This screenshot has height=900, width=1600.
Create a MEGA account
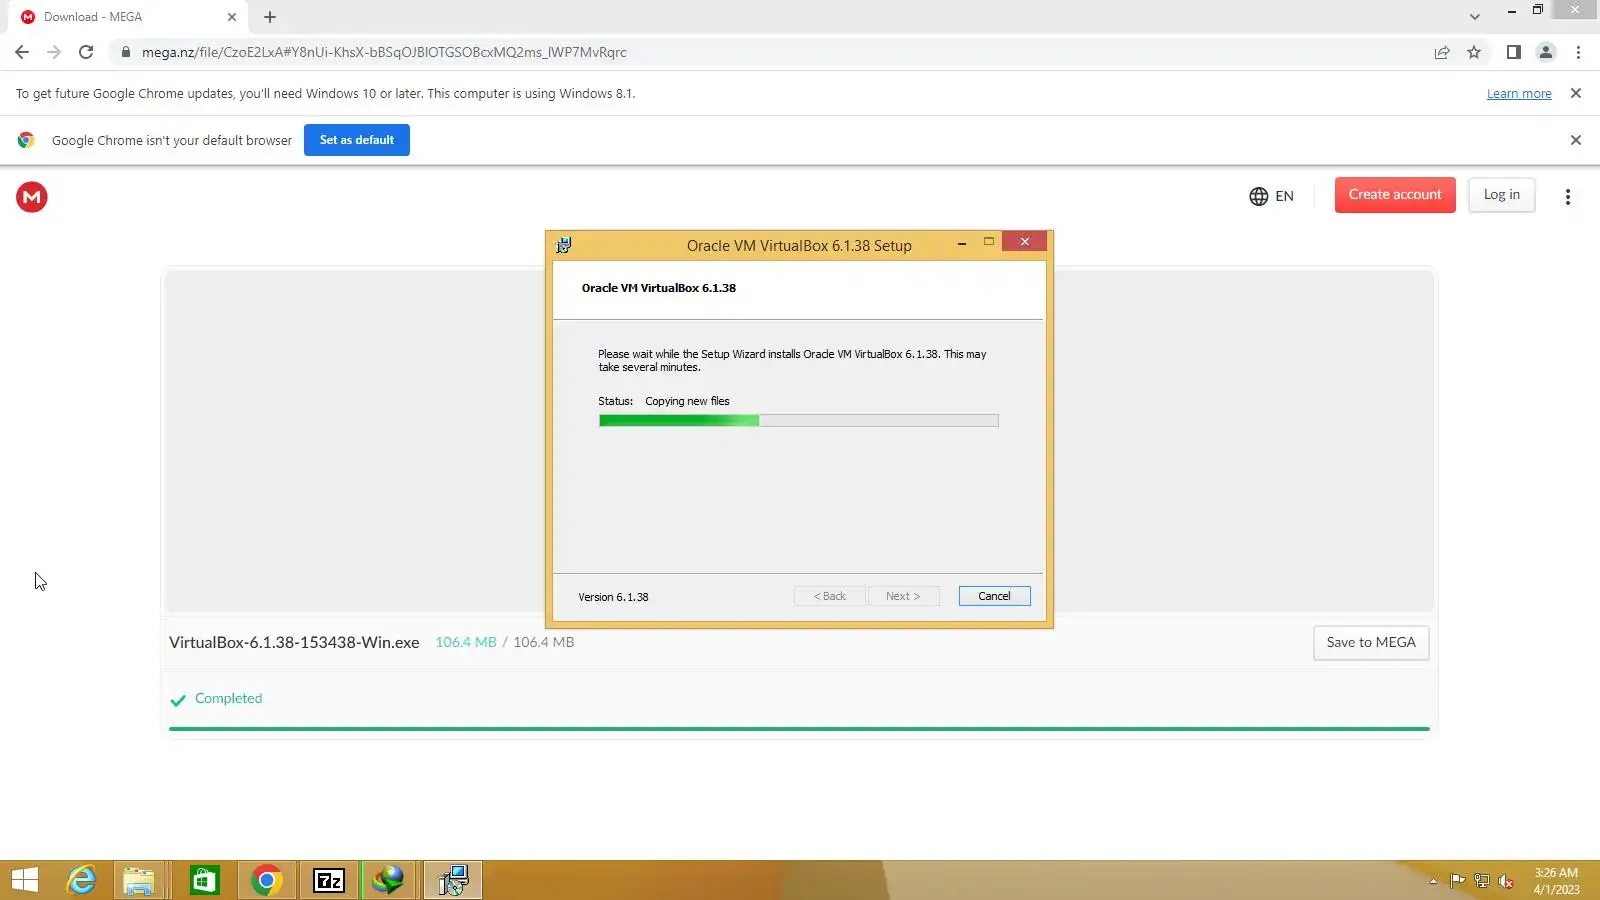[x=1395, y=195]
